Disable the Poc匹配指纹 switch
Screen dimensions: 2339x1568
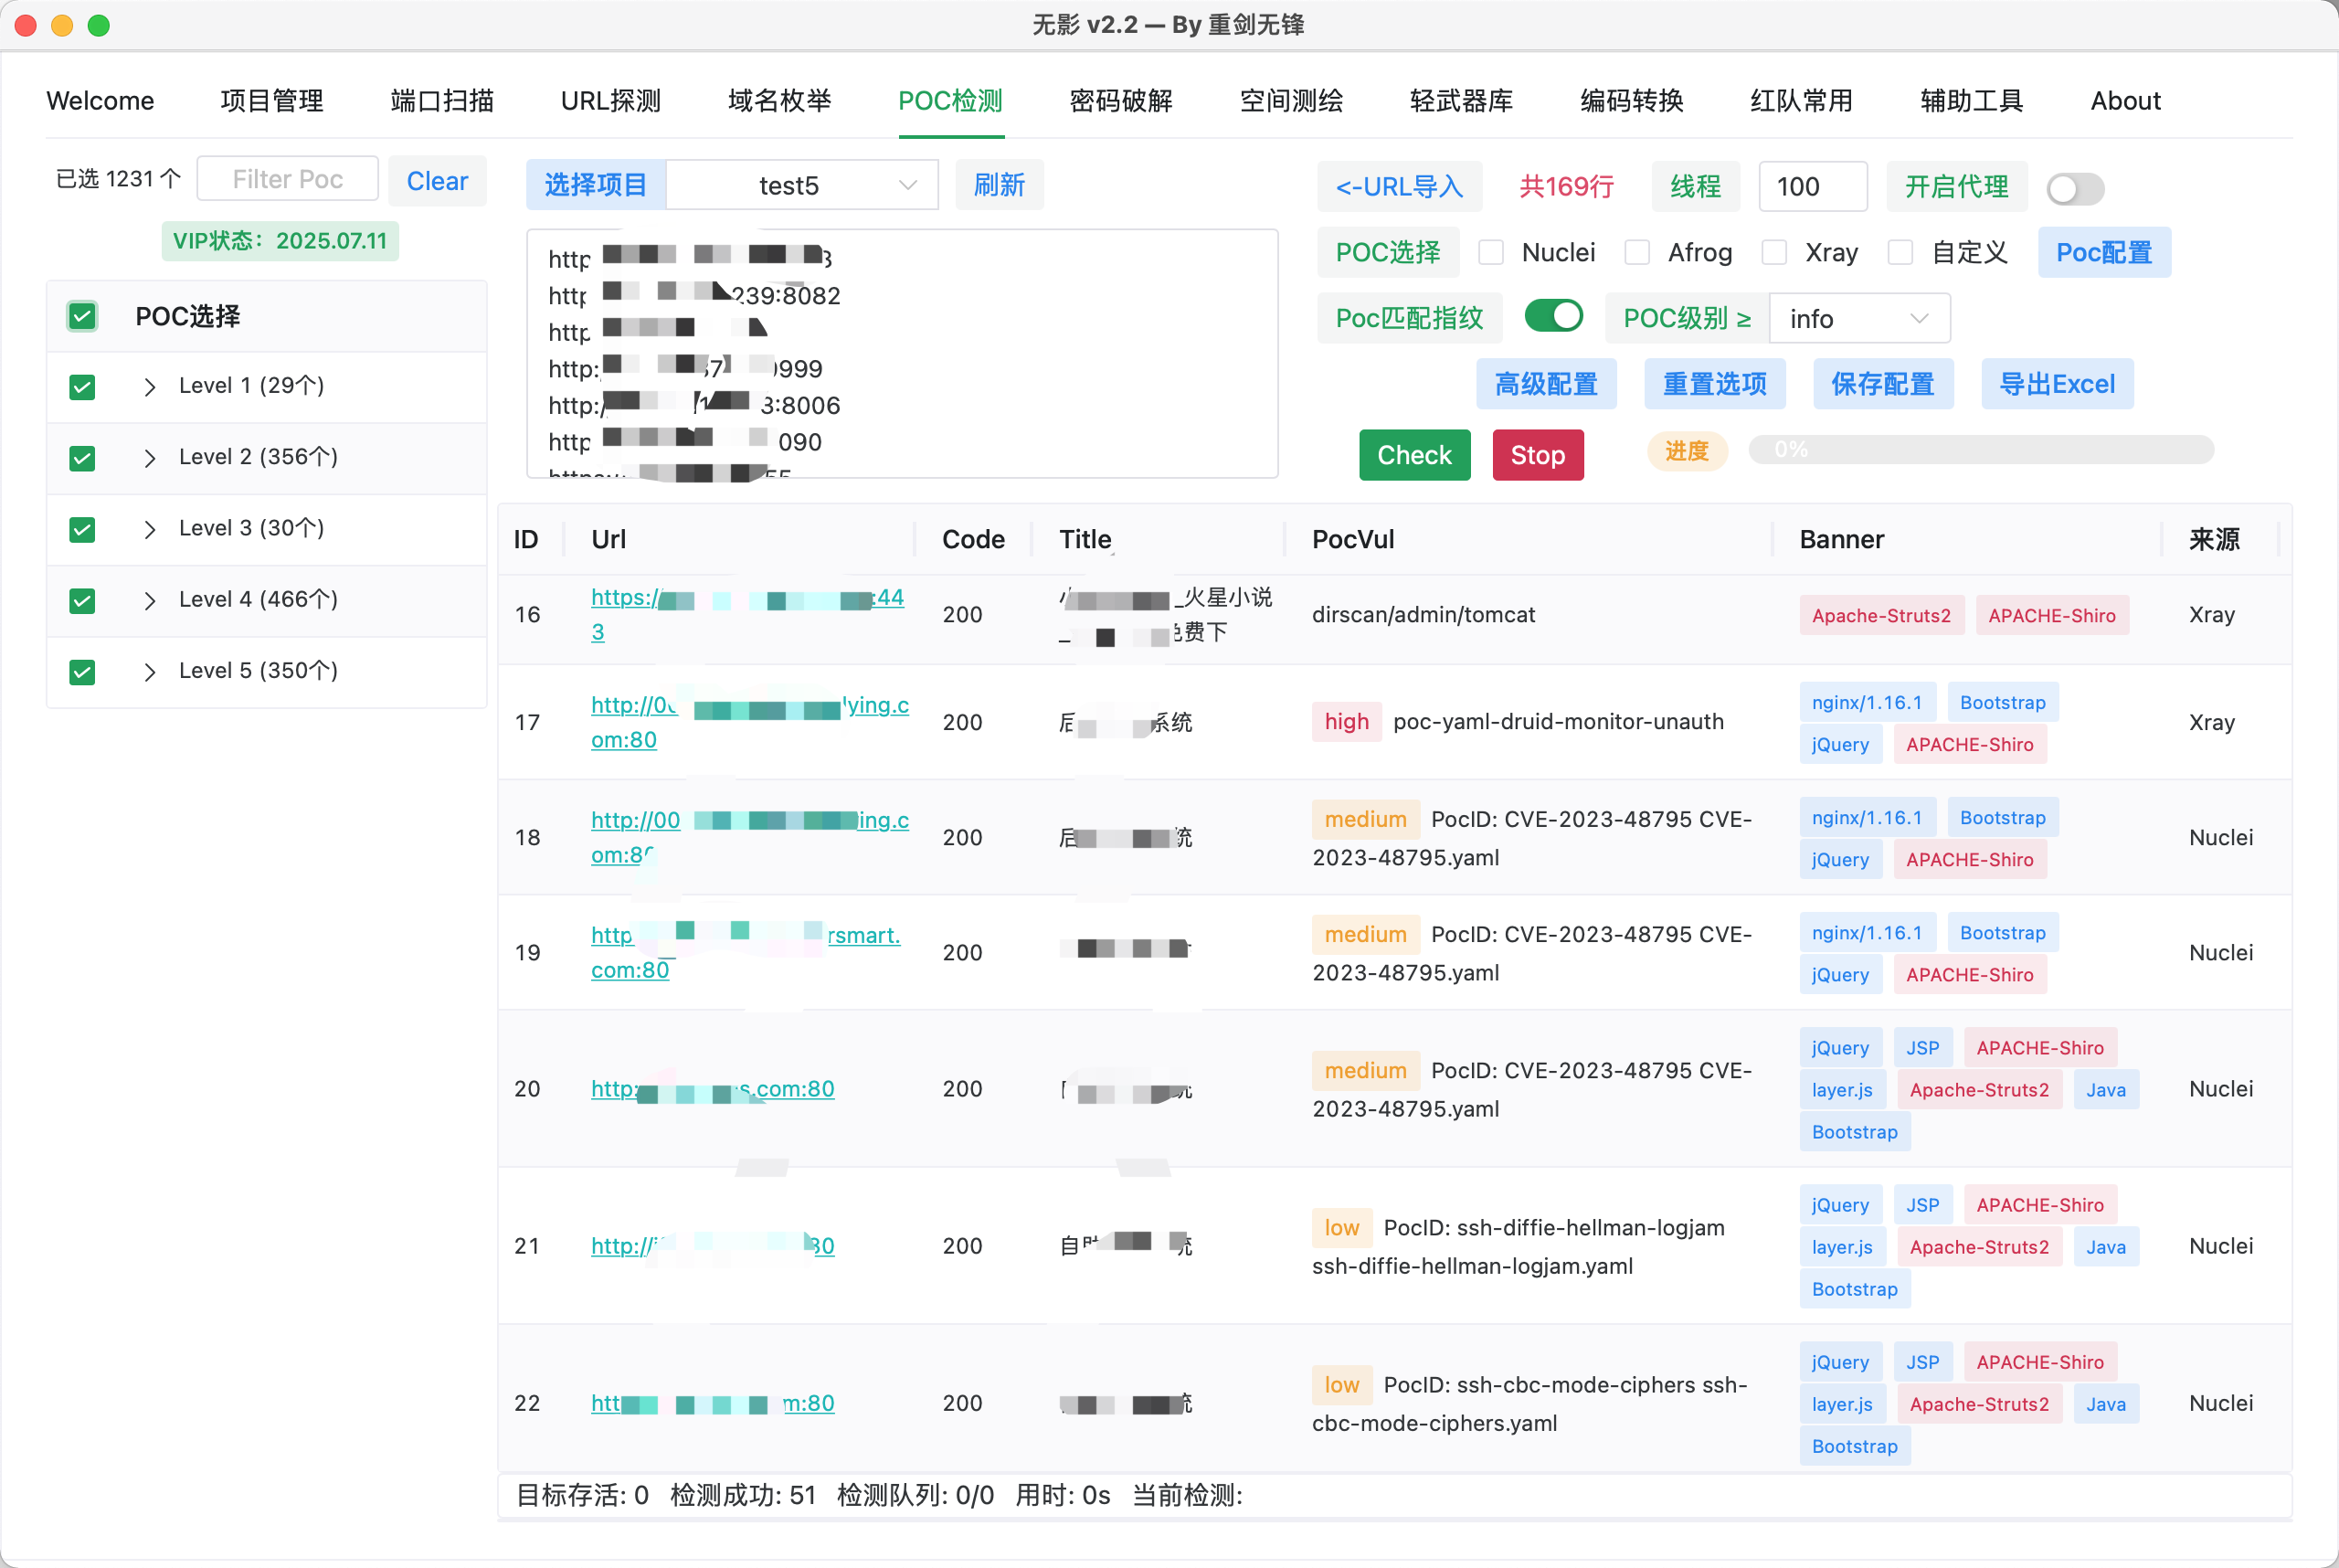(1553, 317)
